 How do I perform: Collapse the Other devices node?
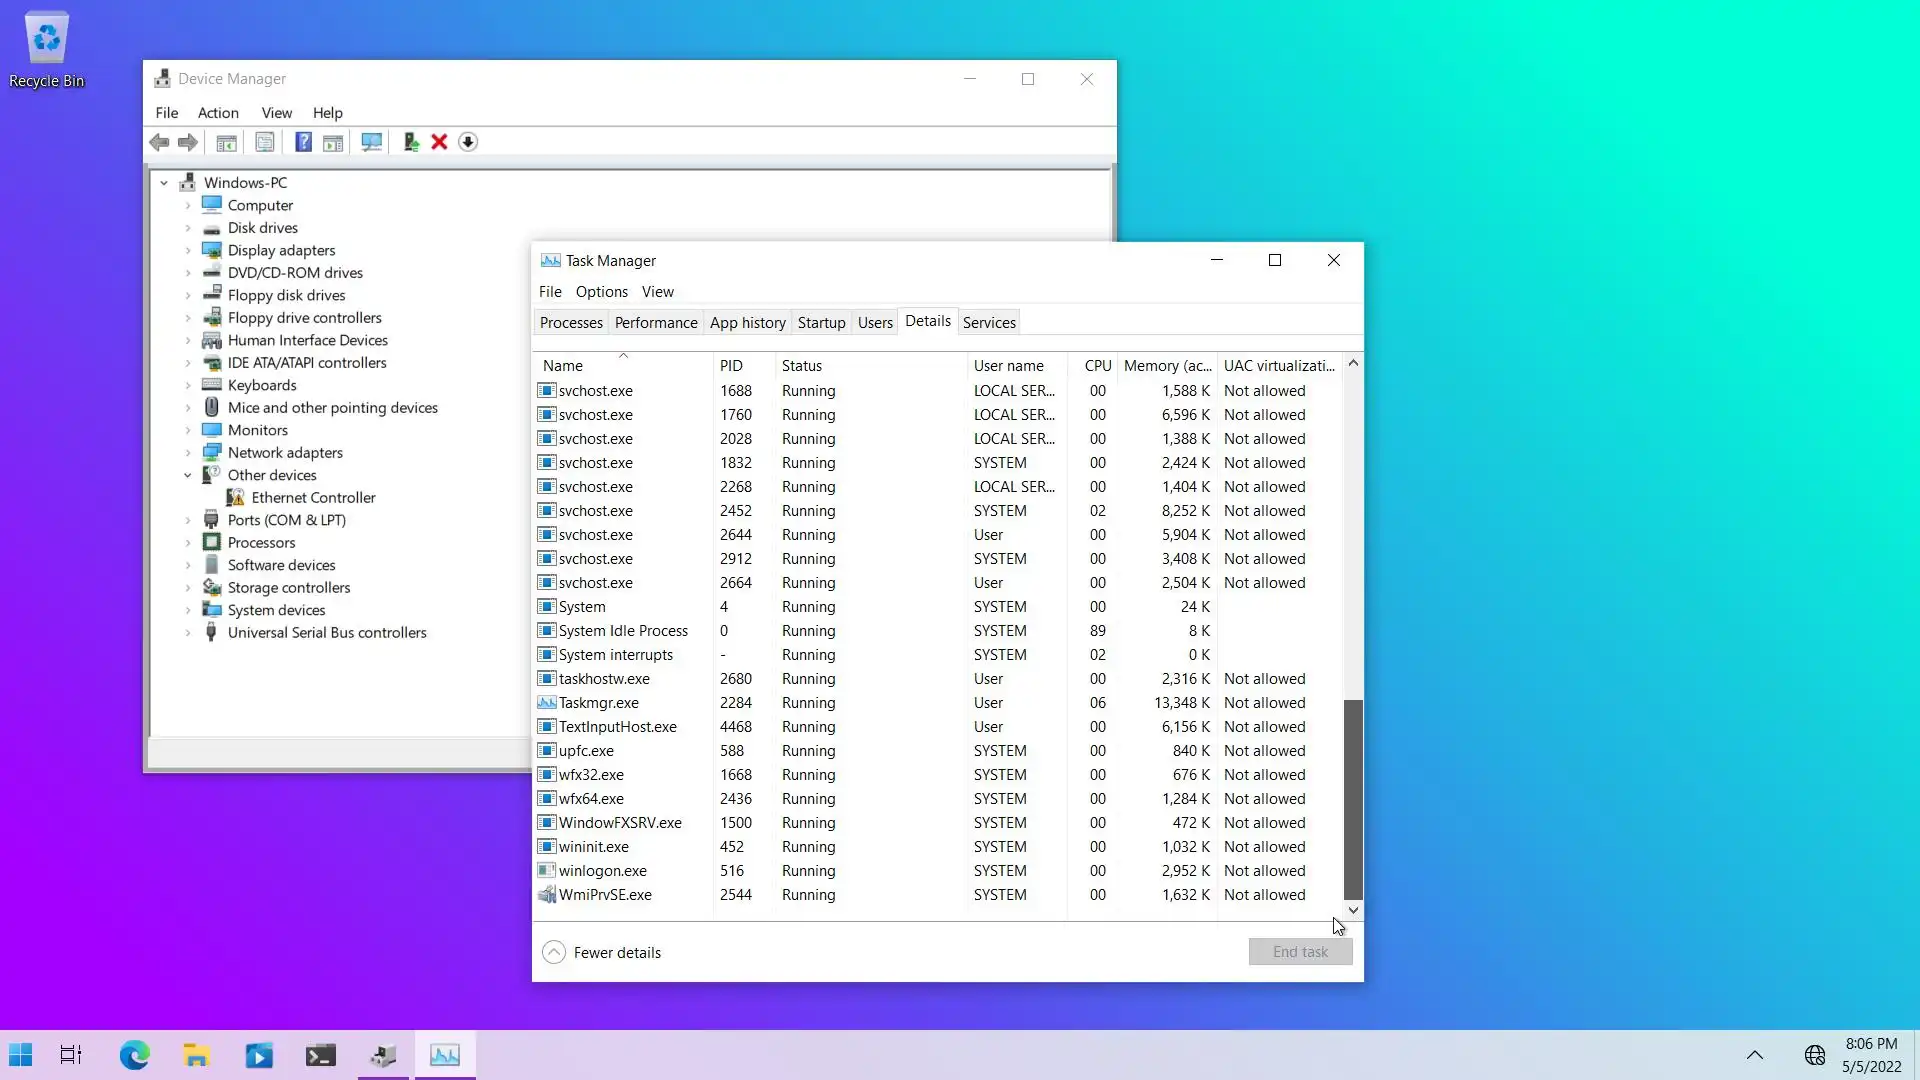coord(187,475)
